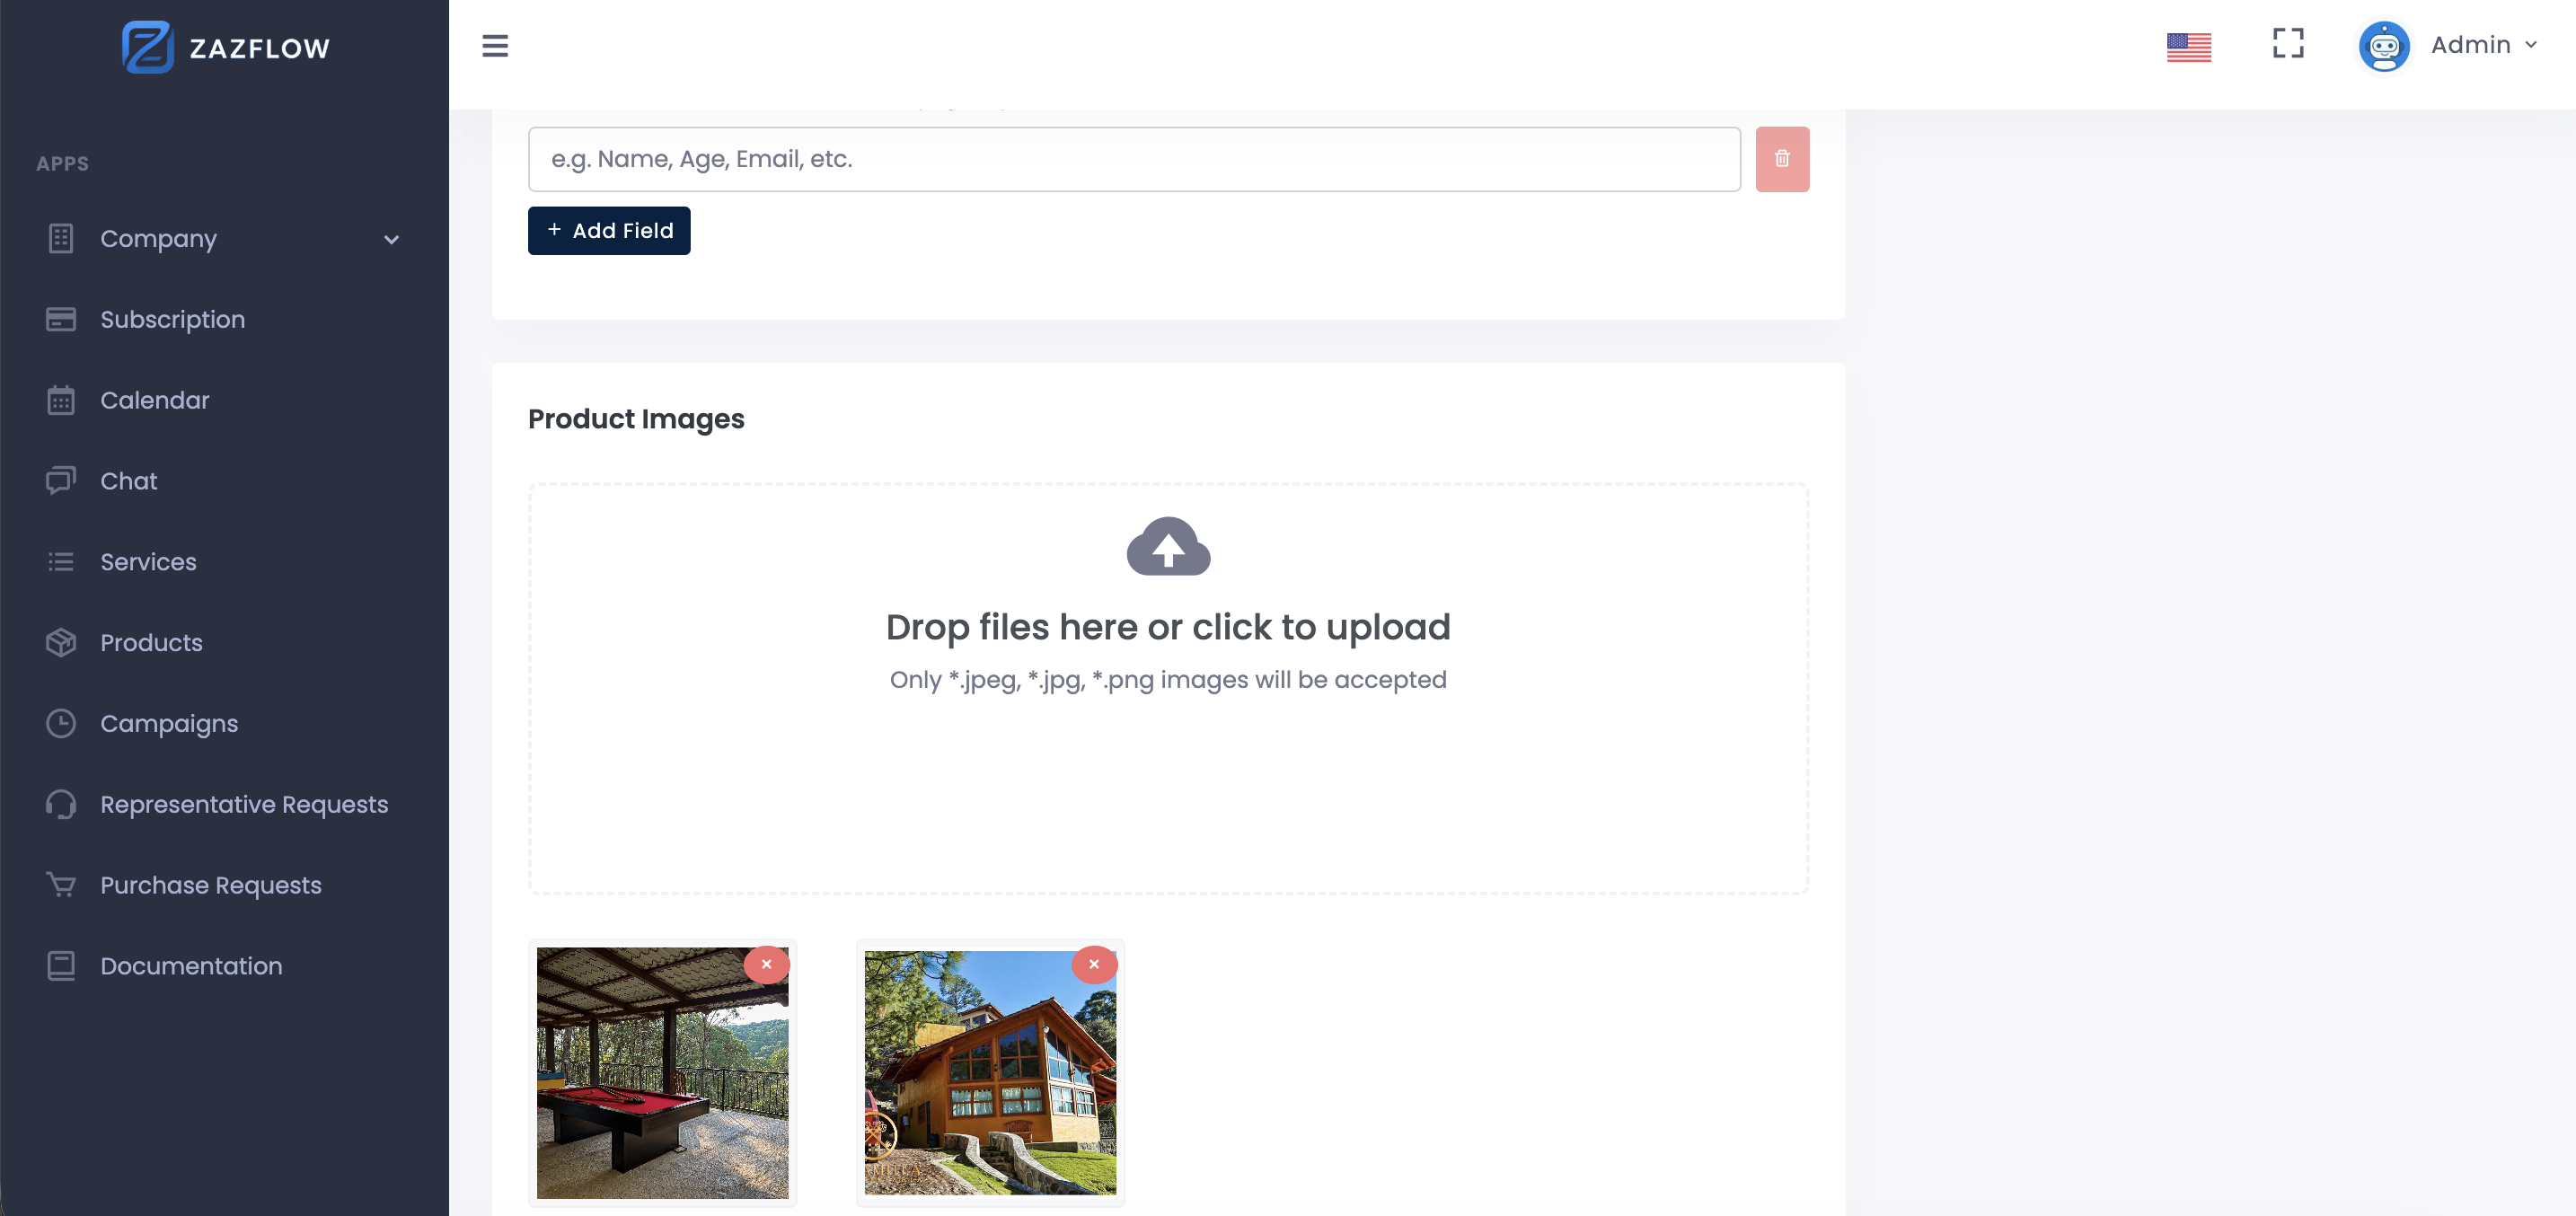Click the Campaigns clock icon
2576x1216 pixels.
point(60,723)
